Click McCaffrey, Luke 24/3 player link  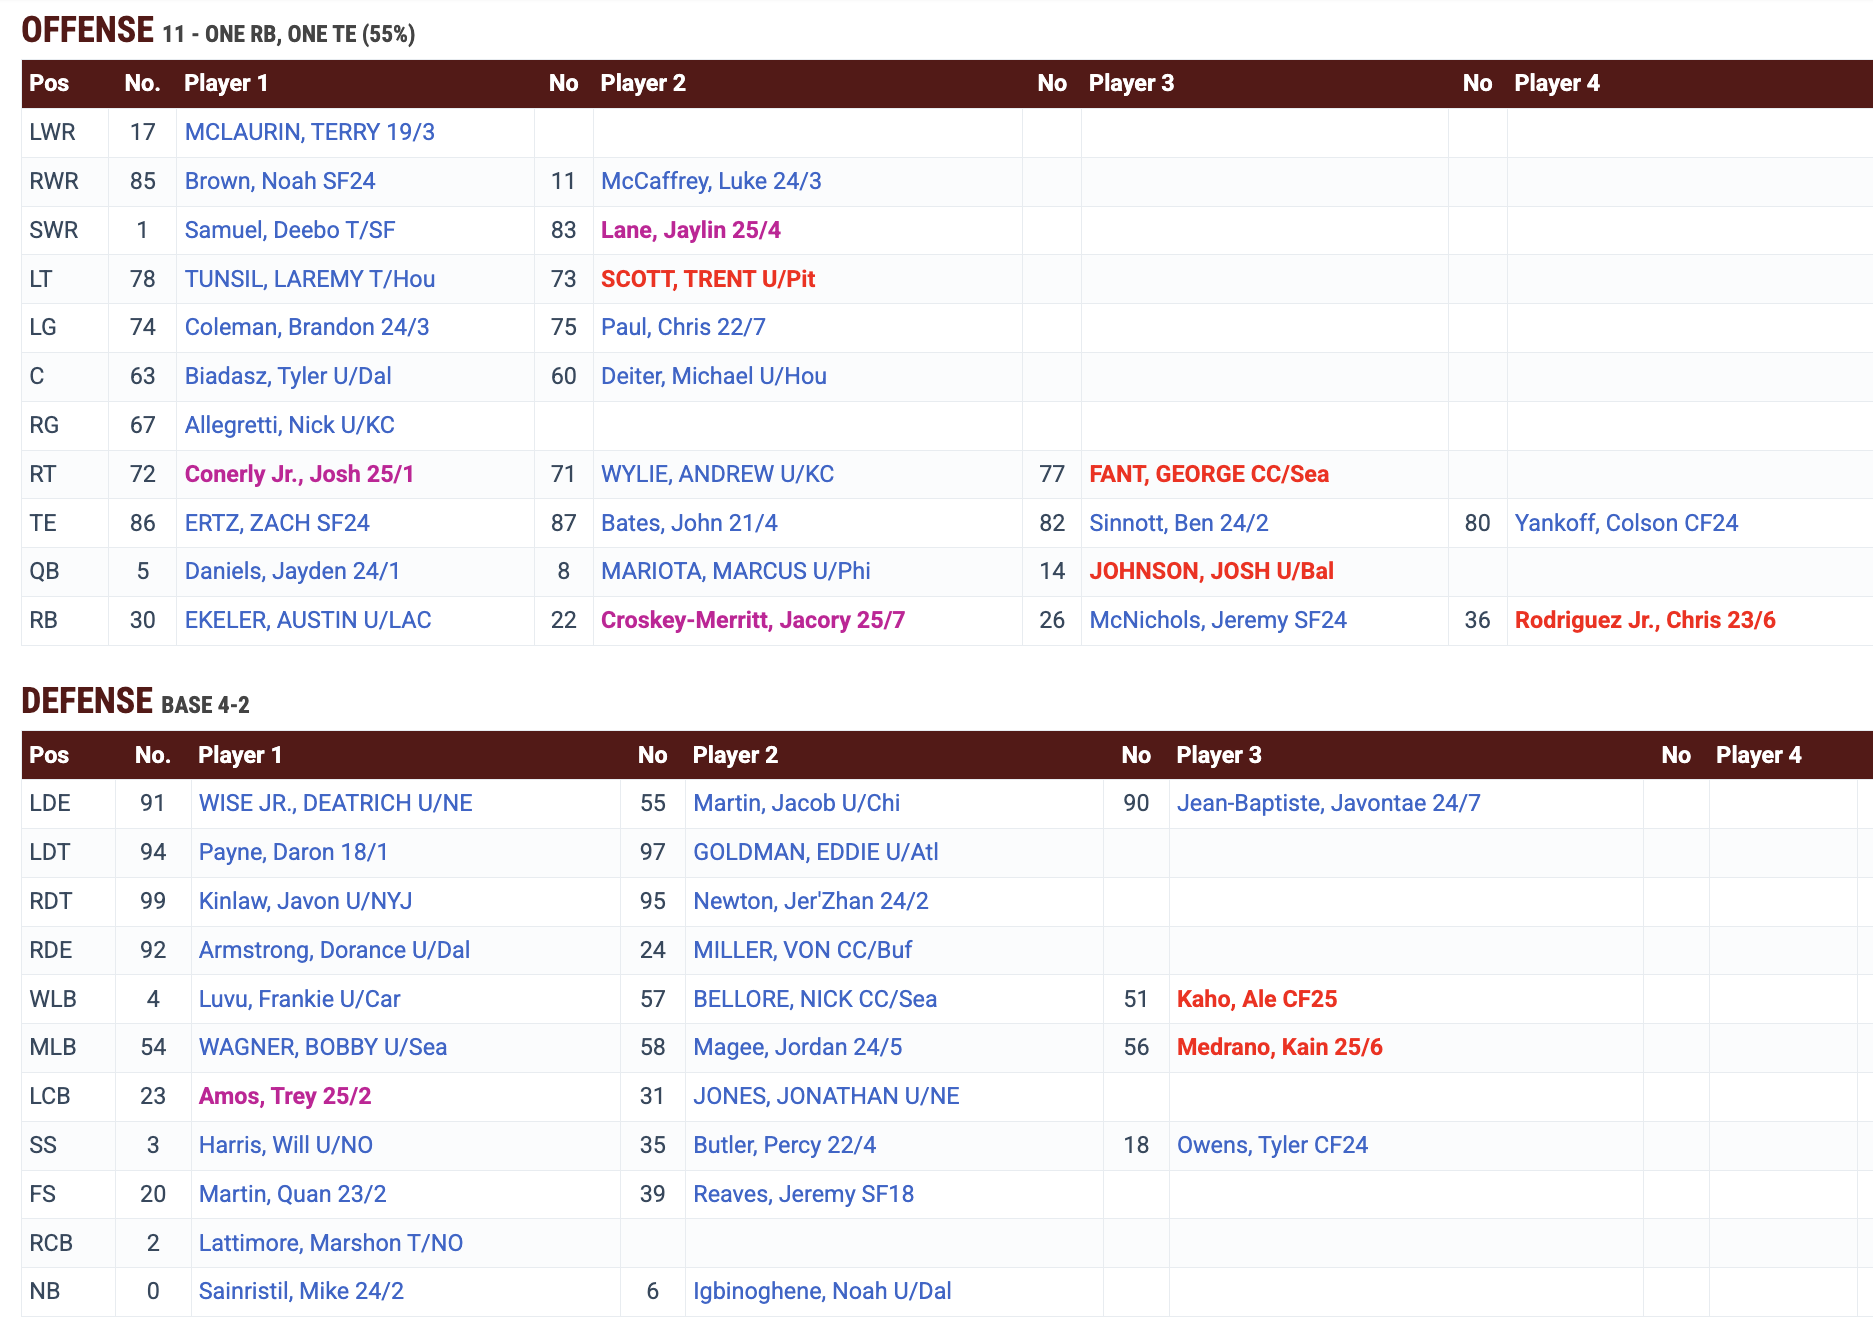[x=711, y=181]
